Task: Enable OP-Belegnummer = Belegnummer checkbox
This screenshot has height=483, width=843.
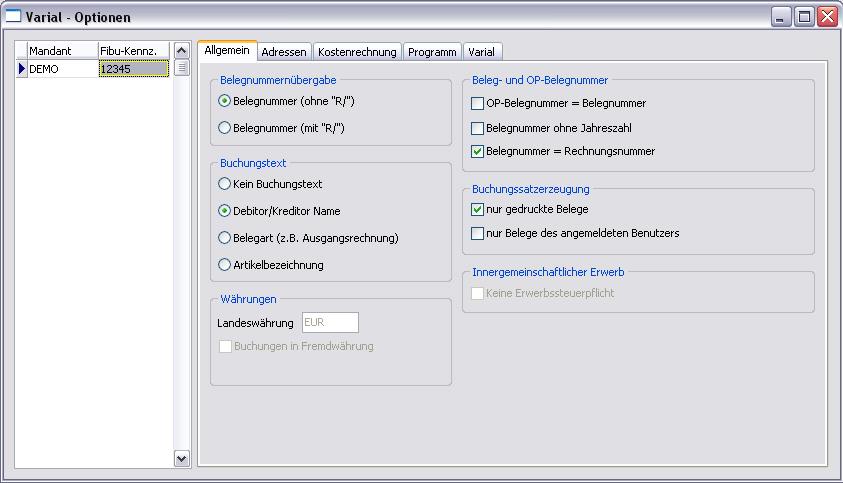Action: [477, 103]
